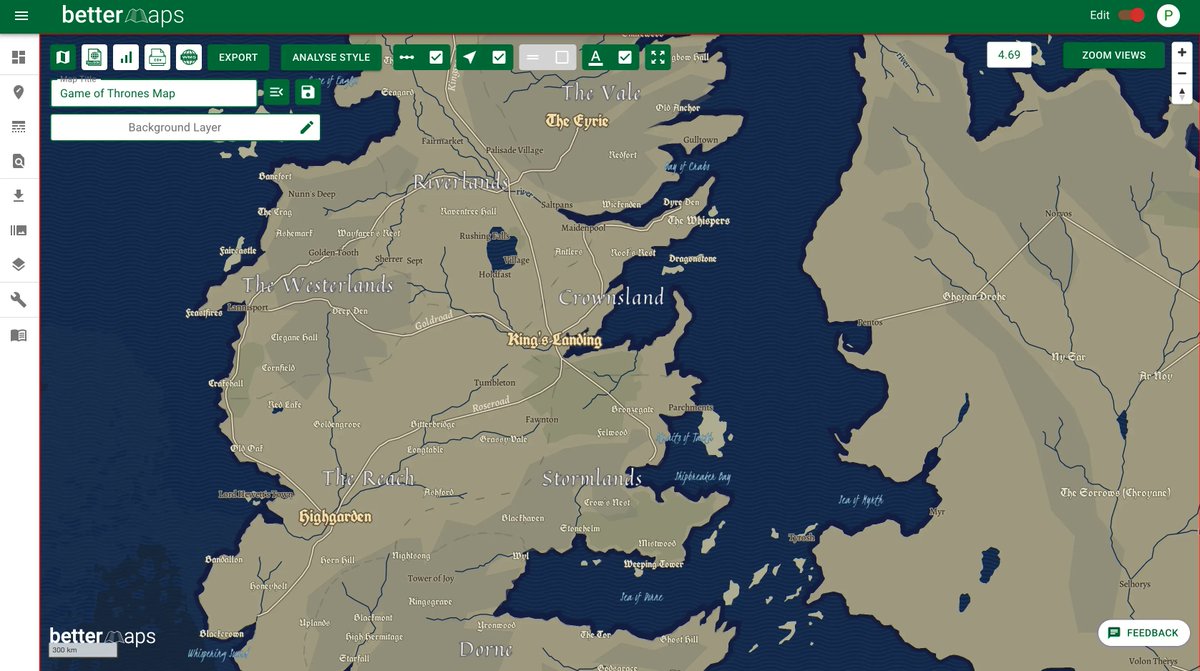Click the greyed-out equals lines icon
The height and width of the screenshot is (671, 1200).
click(533, 57)
